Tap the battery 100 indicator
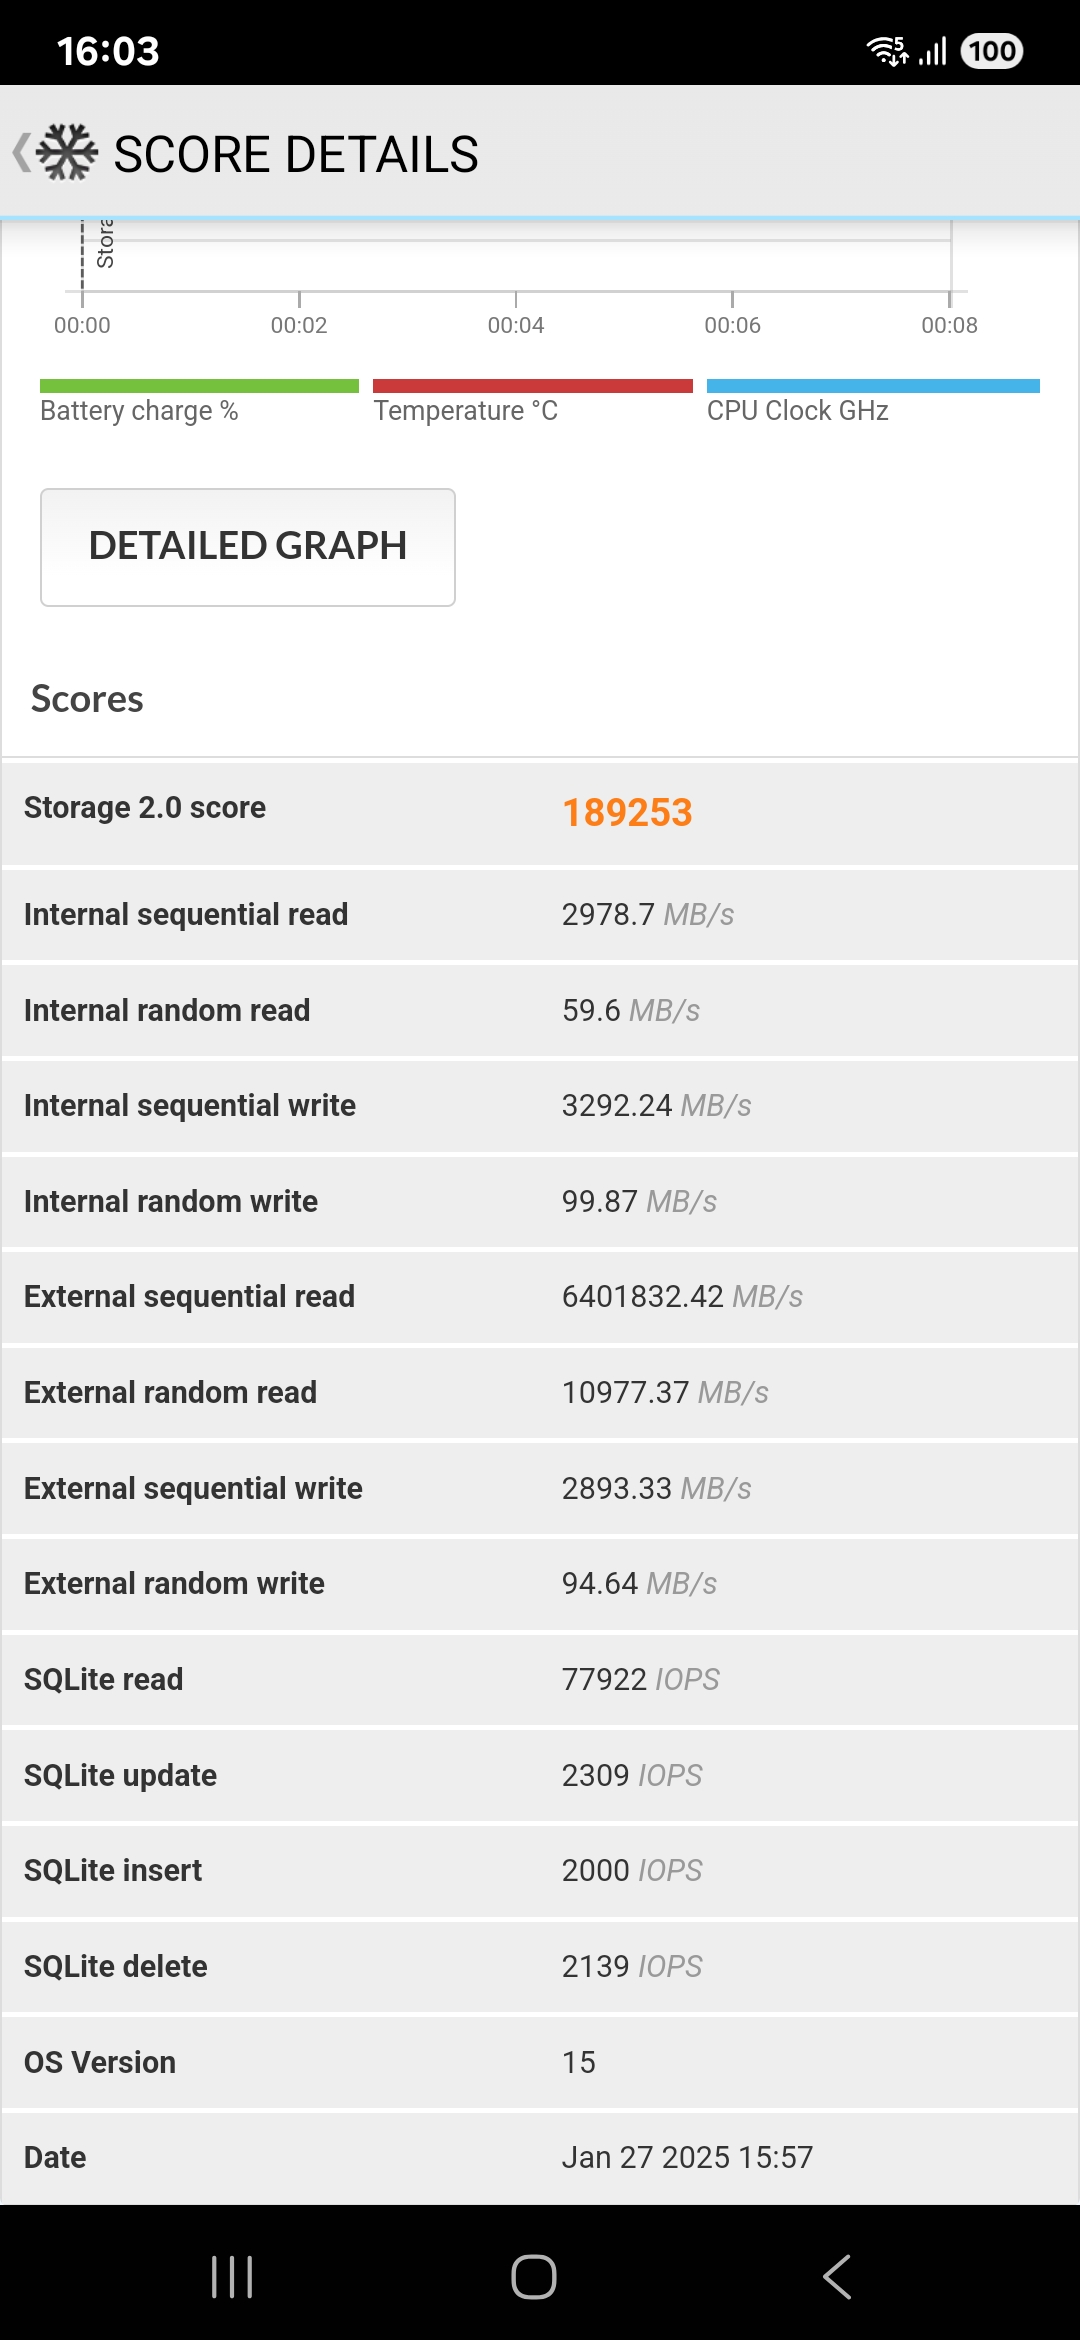The height and width of the screenshot is (2340, 1080). tap(991, 50)
